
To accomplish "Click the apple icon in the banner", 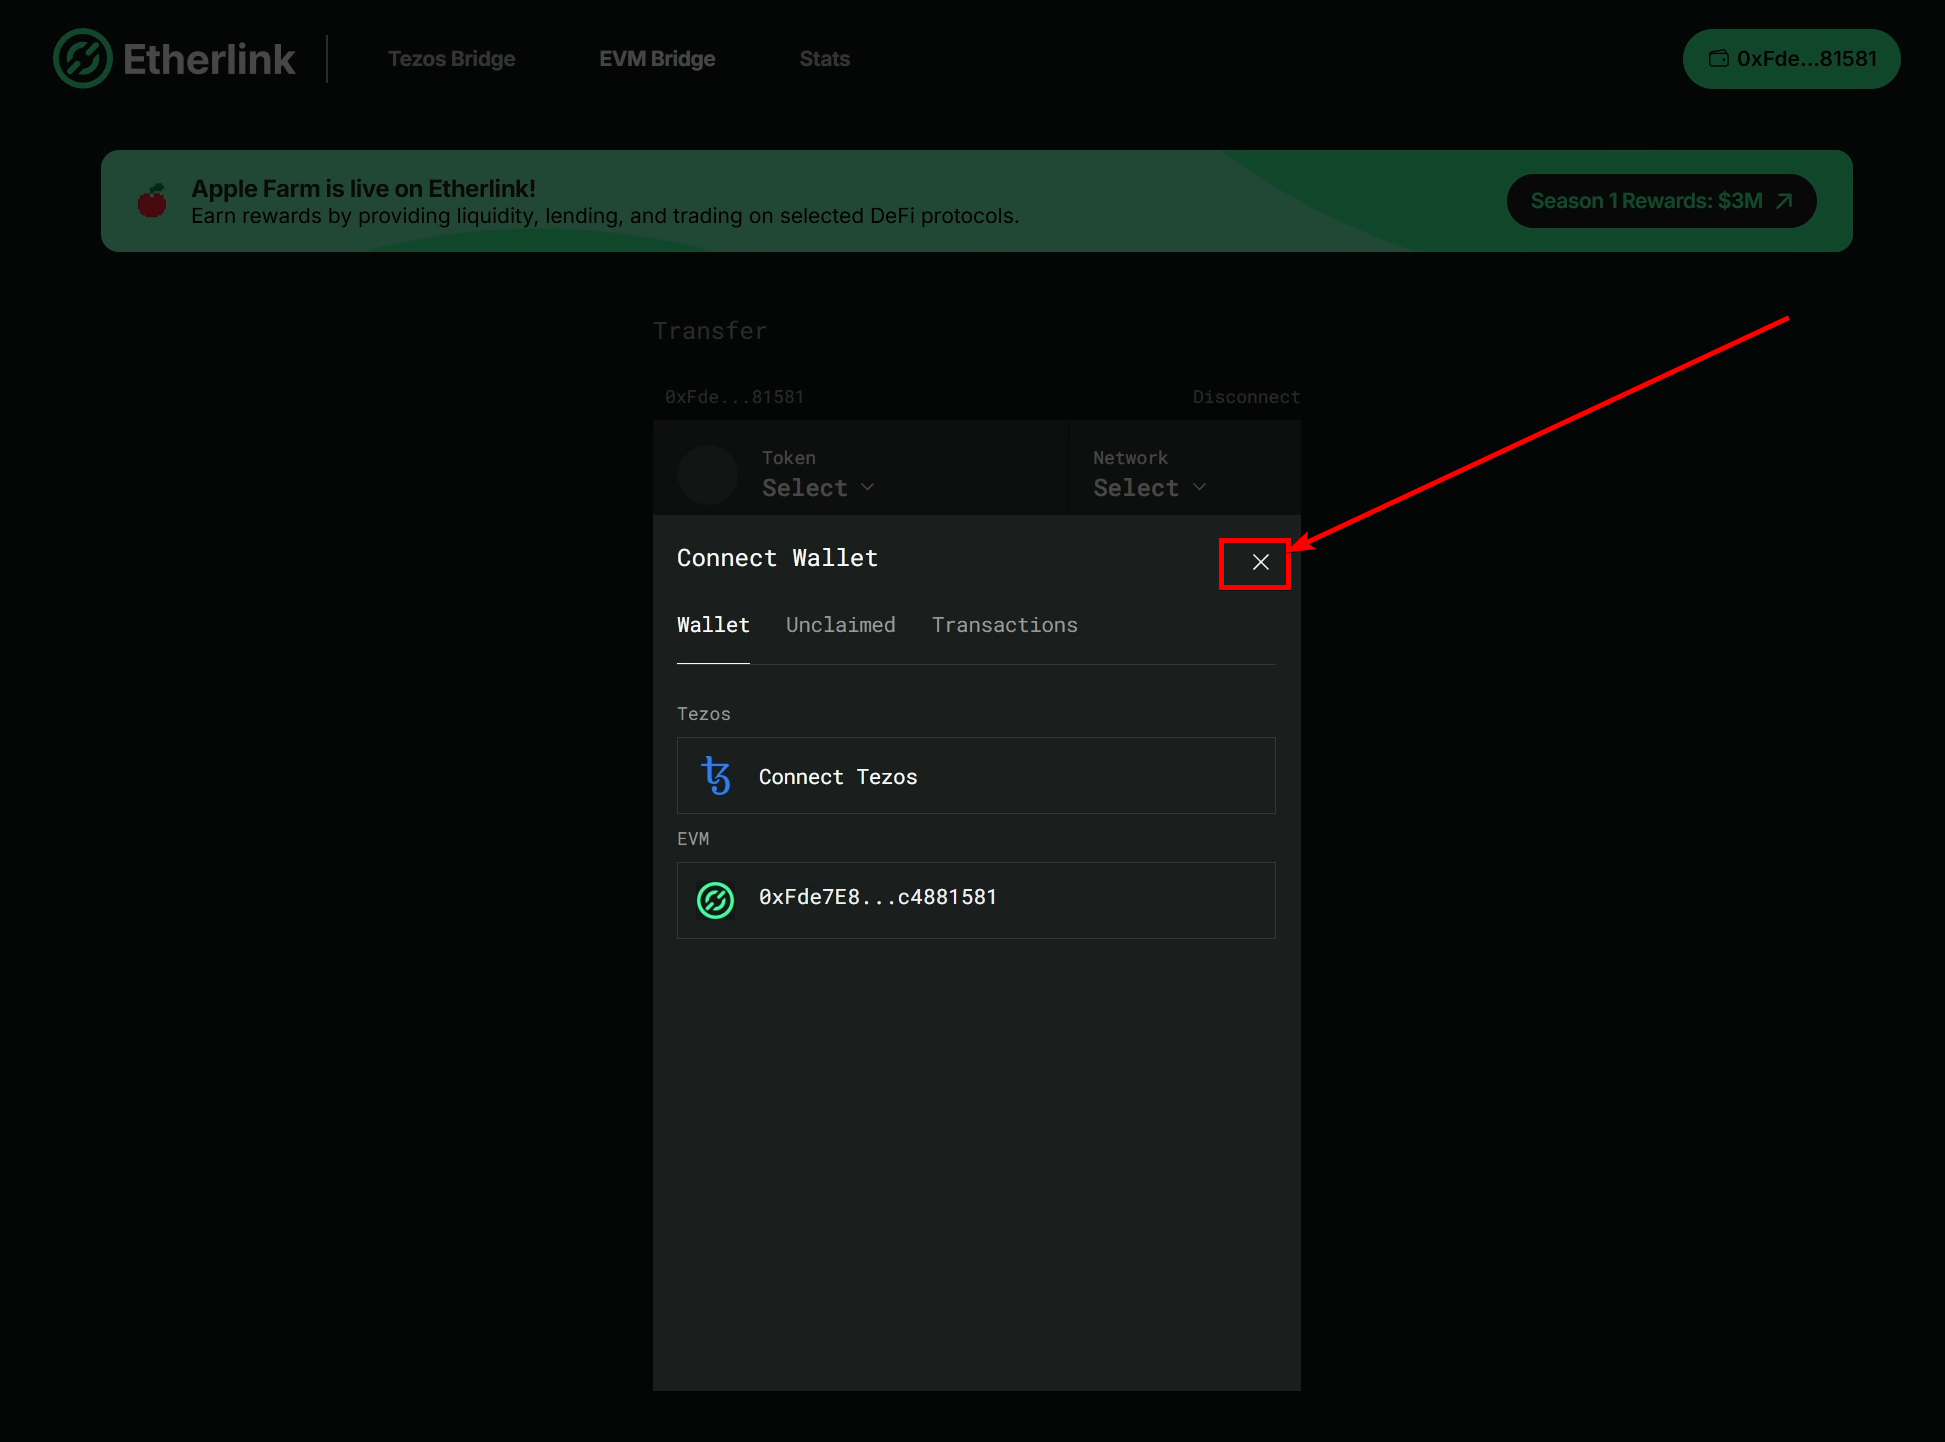I will point(152,201).
